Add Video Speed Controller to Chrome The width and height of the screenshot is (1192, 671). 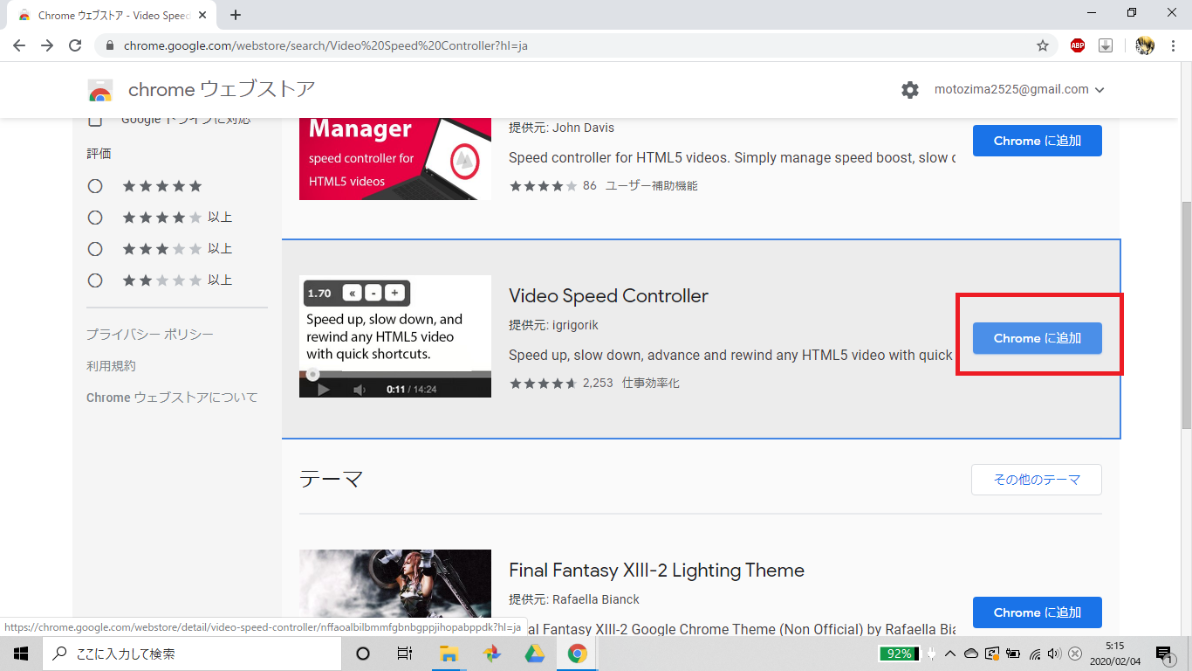pyautogui.click(x=1037, y=338)
